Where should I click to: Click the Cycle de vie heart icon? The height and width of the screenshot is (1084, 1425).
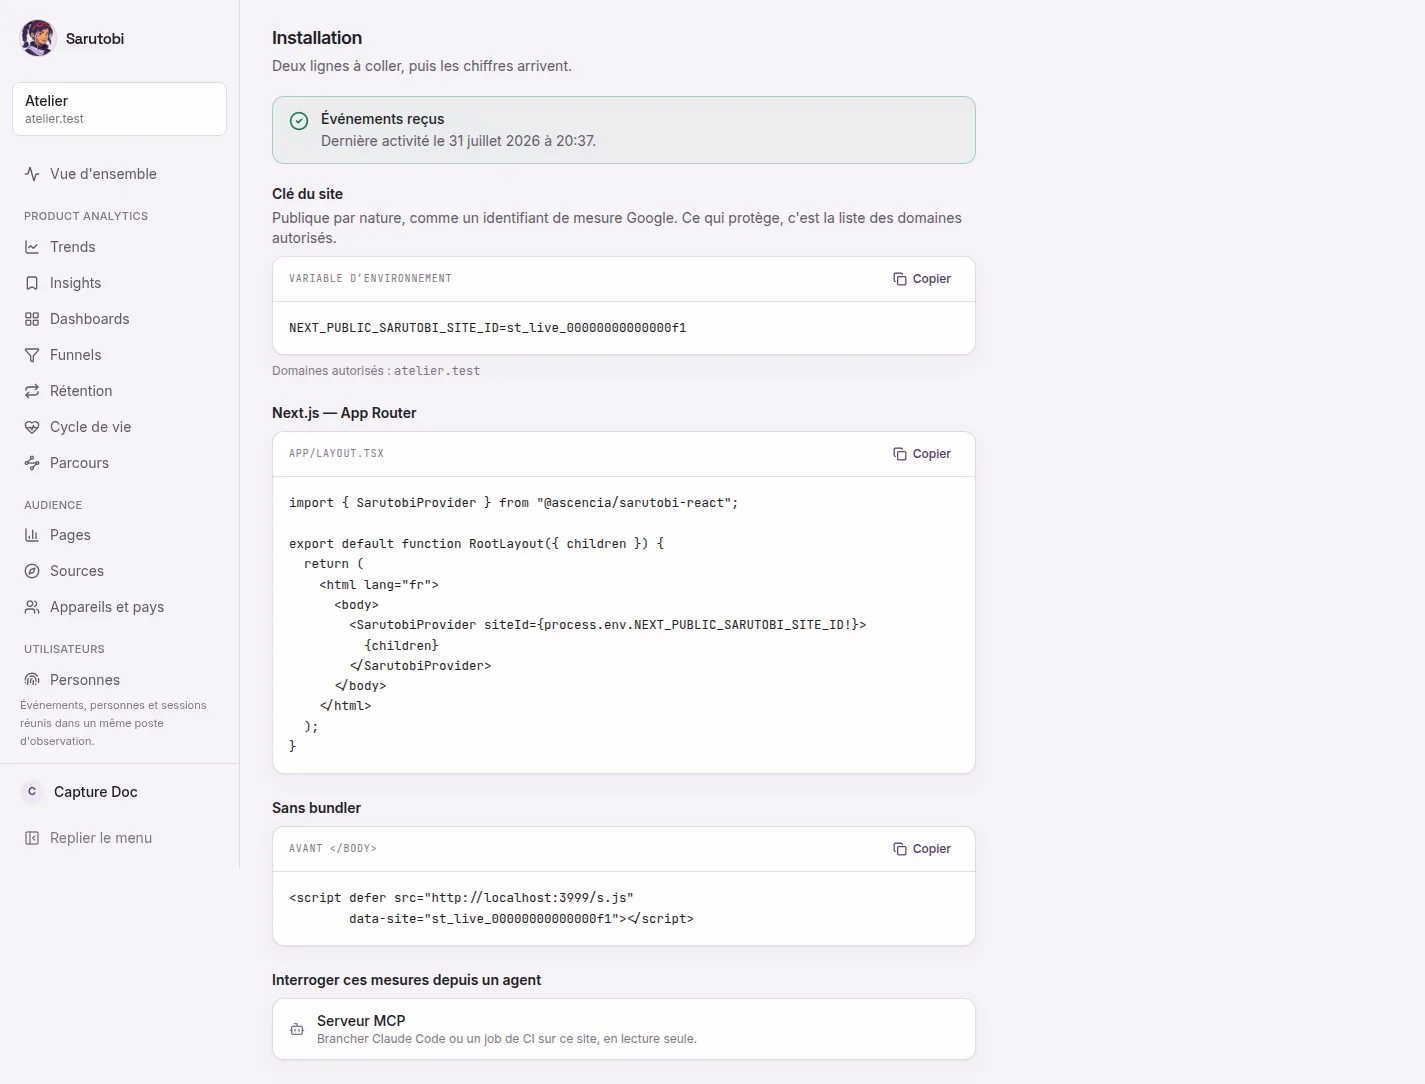(32, 427)
